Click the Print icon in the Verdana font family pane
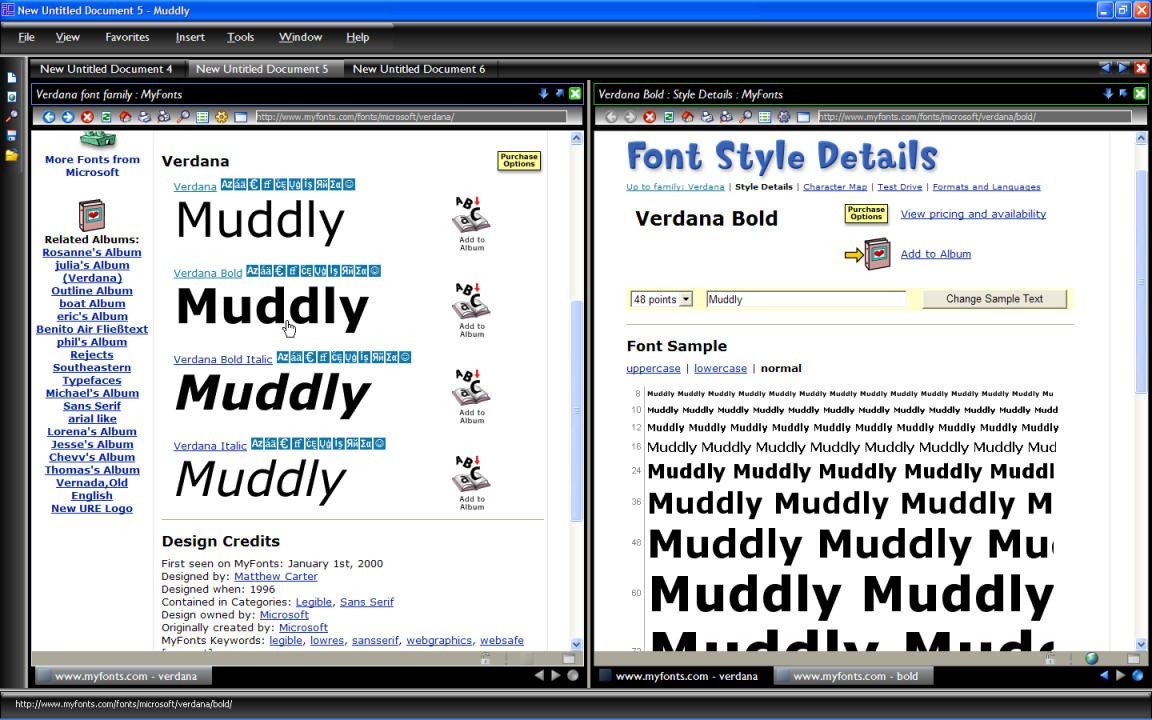The width and height of the screenshot is (1152, 720). [x=144, y=117]
